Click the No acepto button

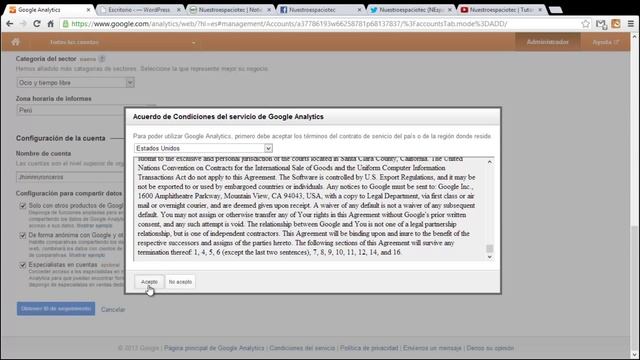(180, 282)
